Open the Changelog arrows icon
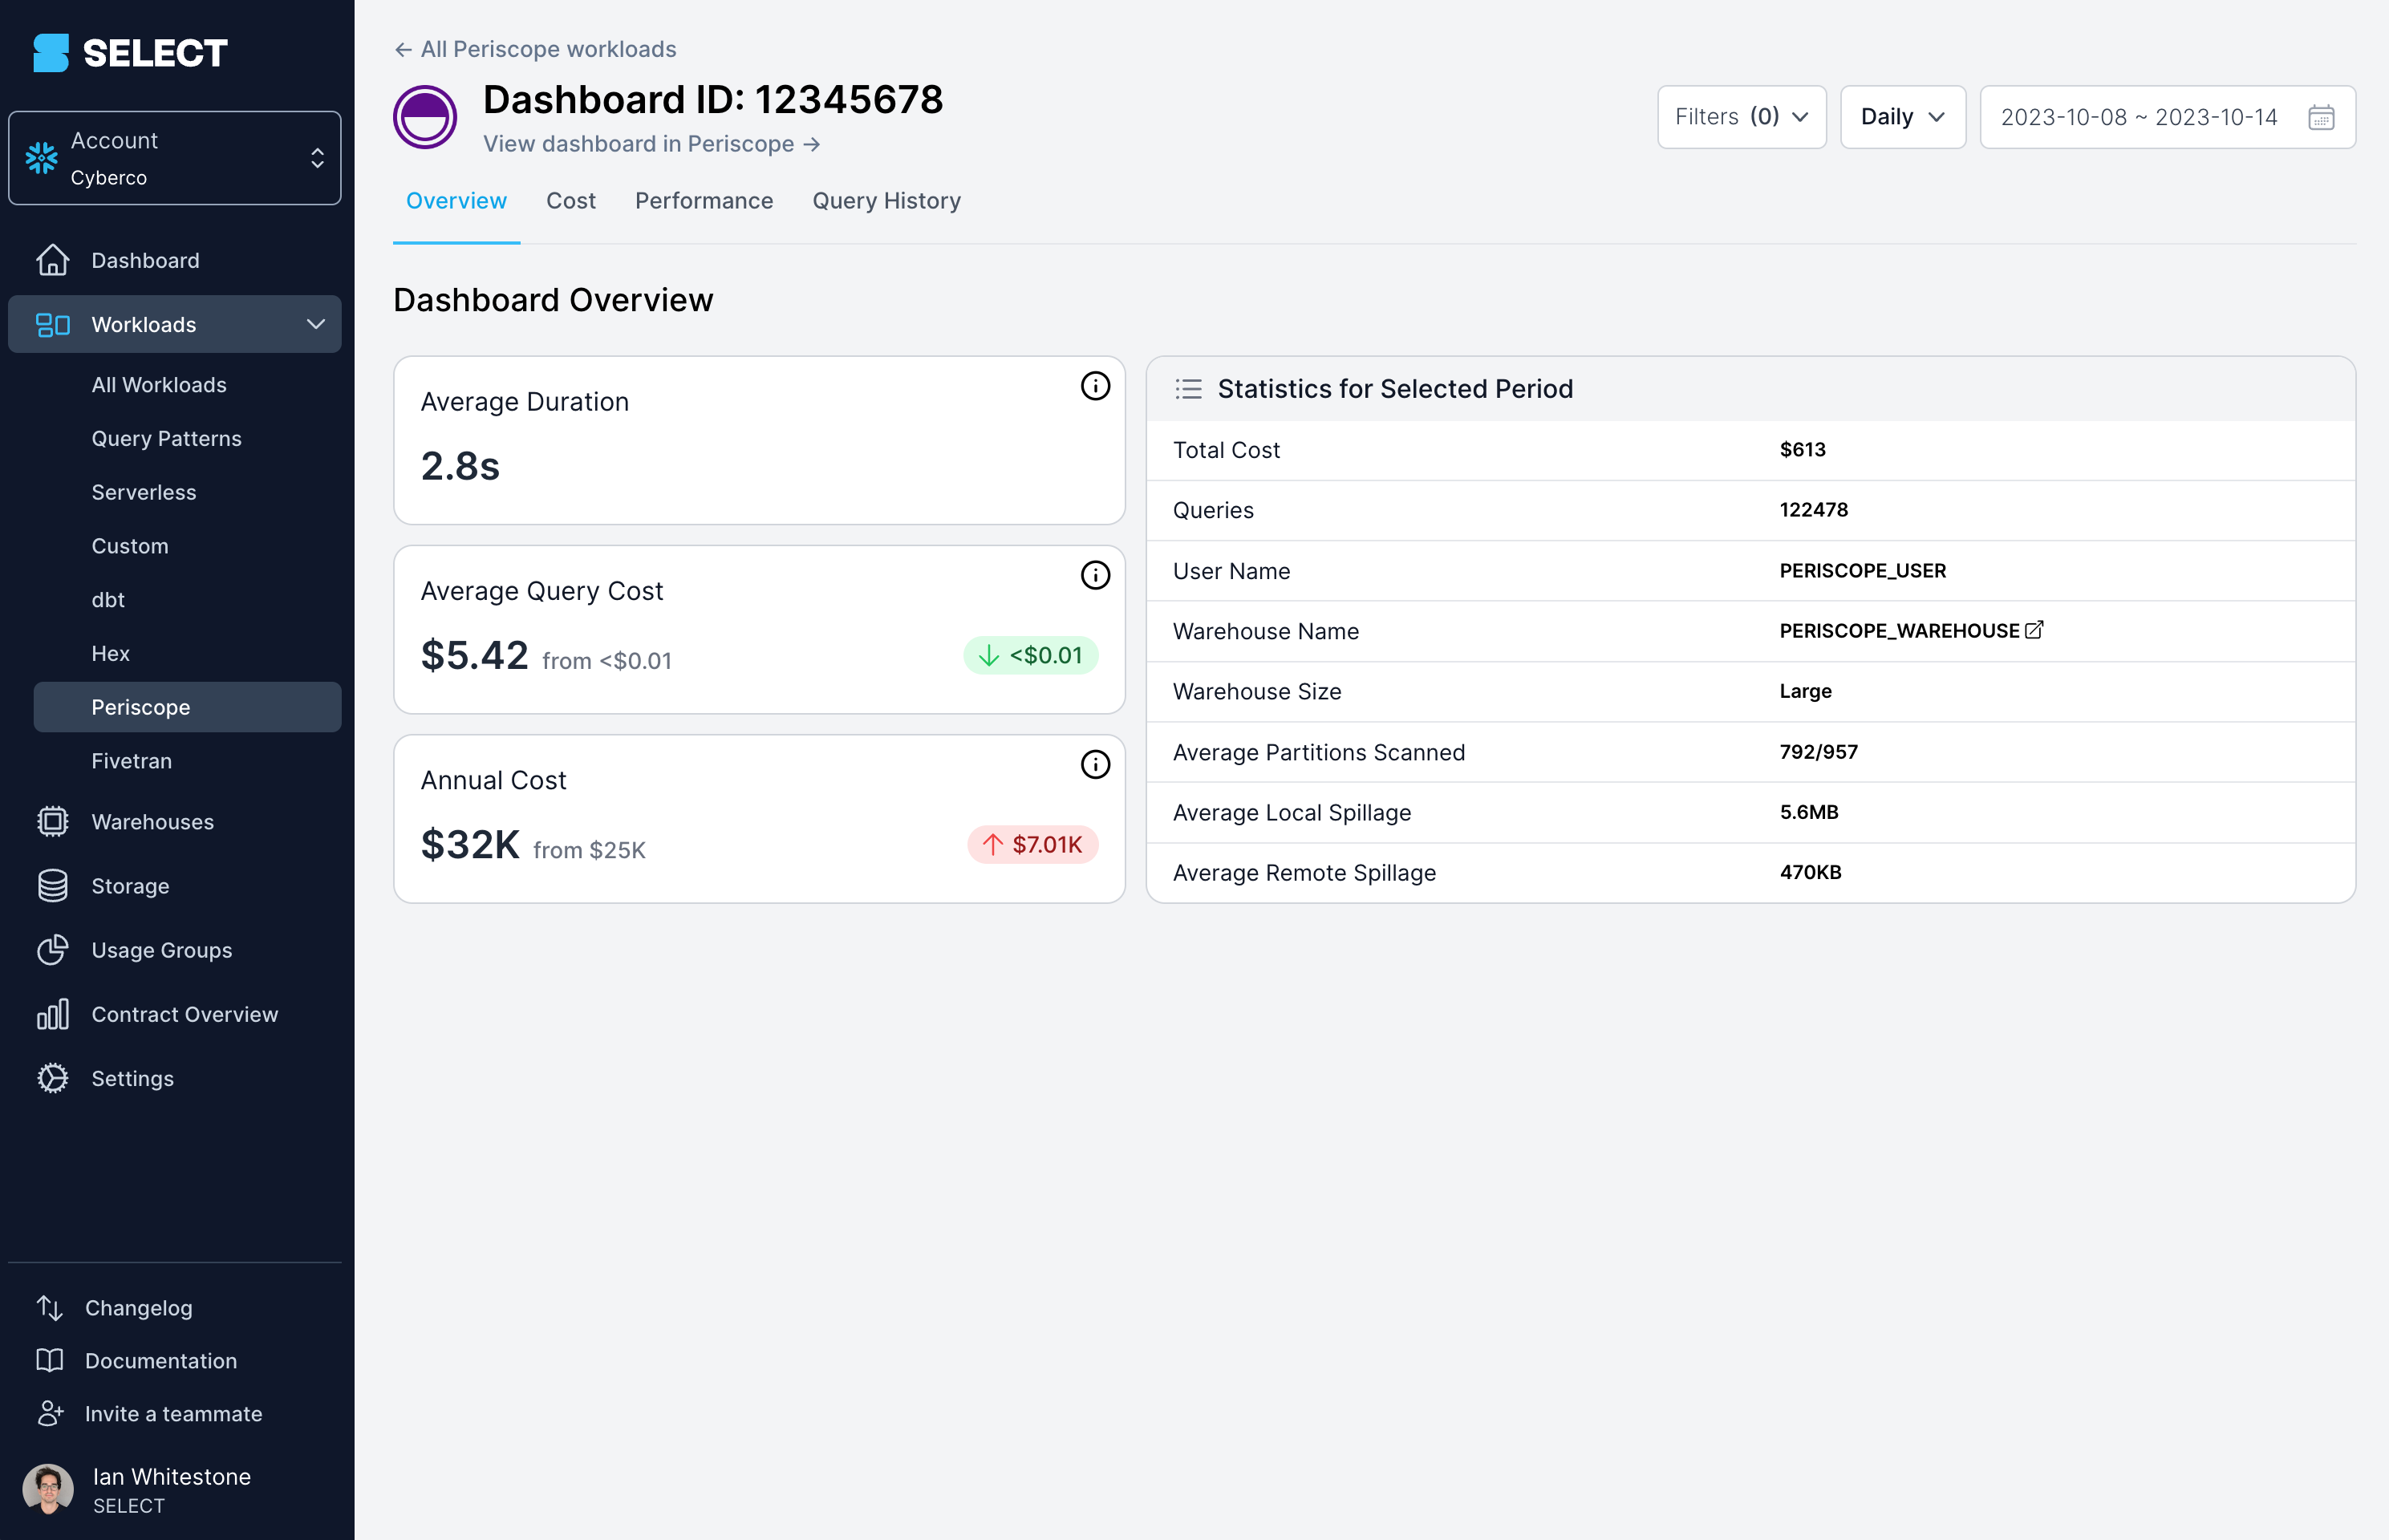This screenshot has width=2389, height=1540. tap(50, 1308)
